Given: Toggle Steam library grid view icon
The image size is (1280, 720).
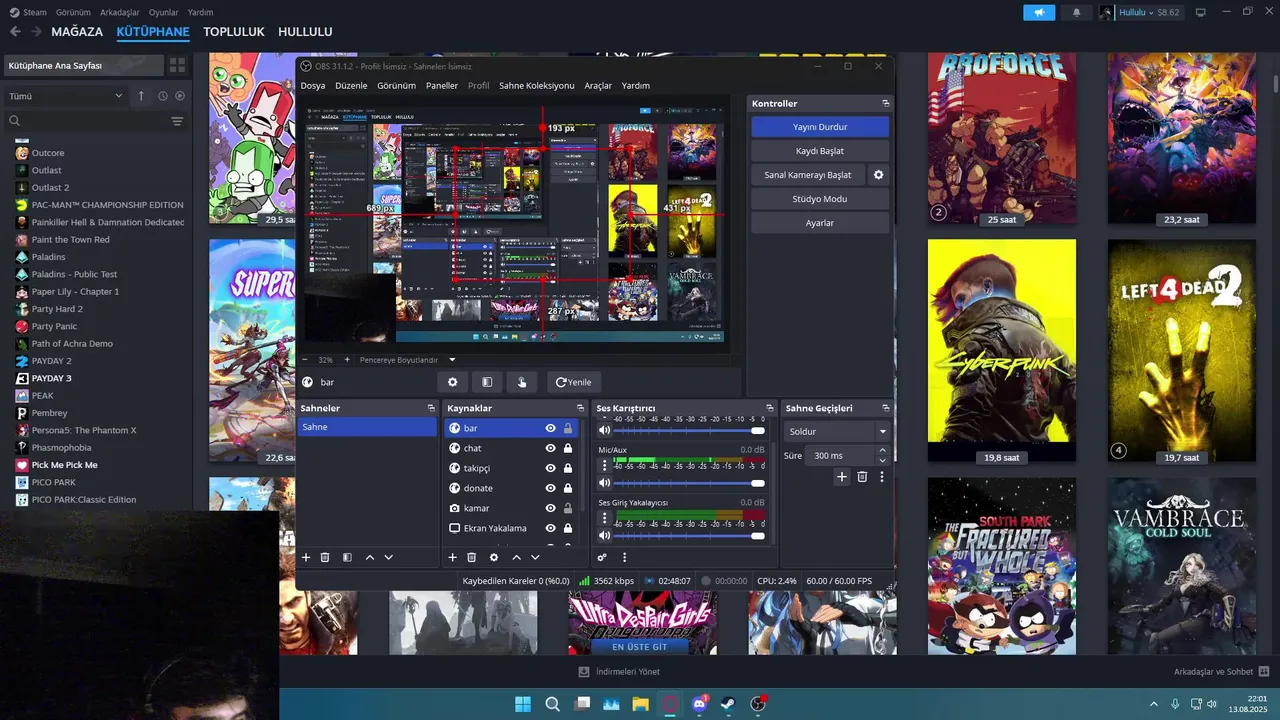Looking at the screenshot, I should [x=177, y=65].
